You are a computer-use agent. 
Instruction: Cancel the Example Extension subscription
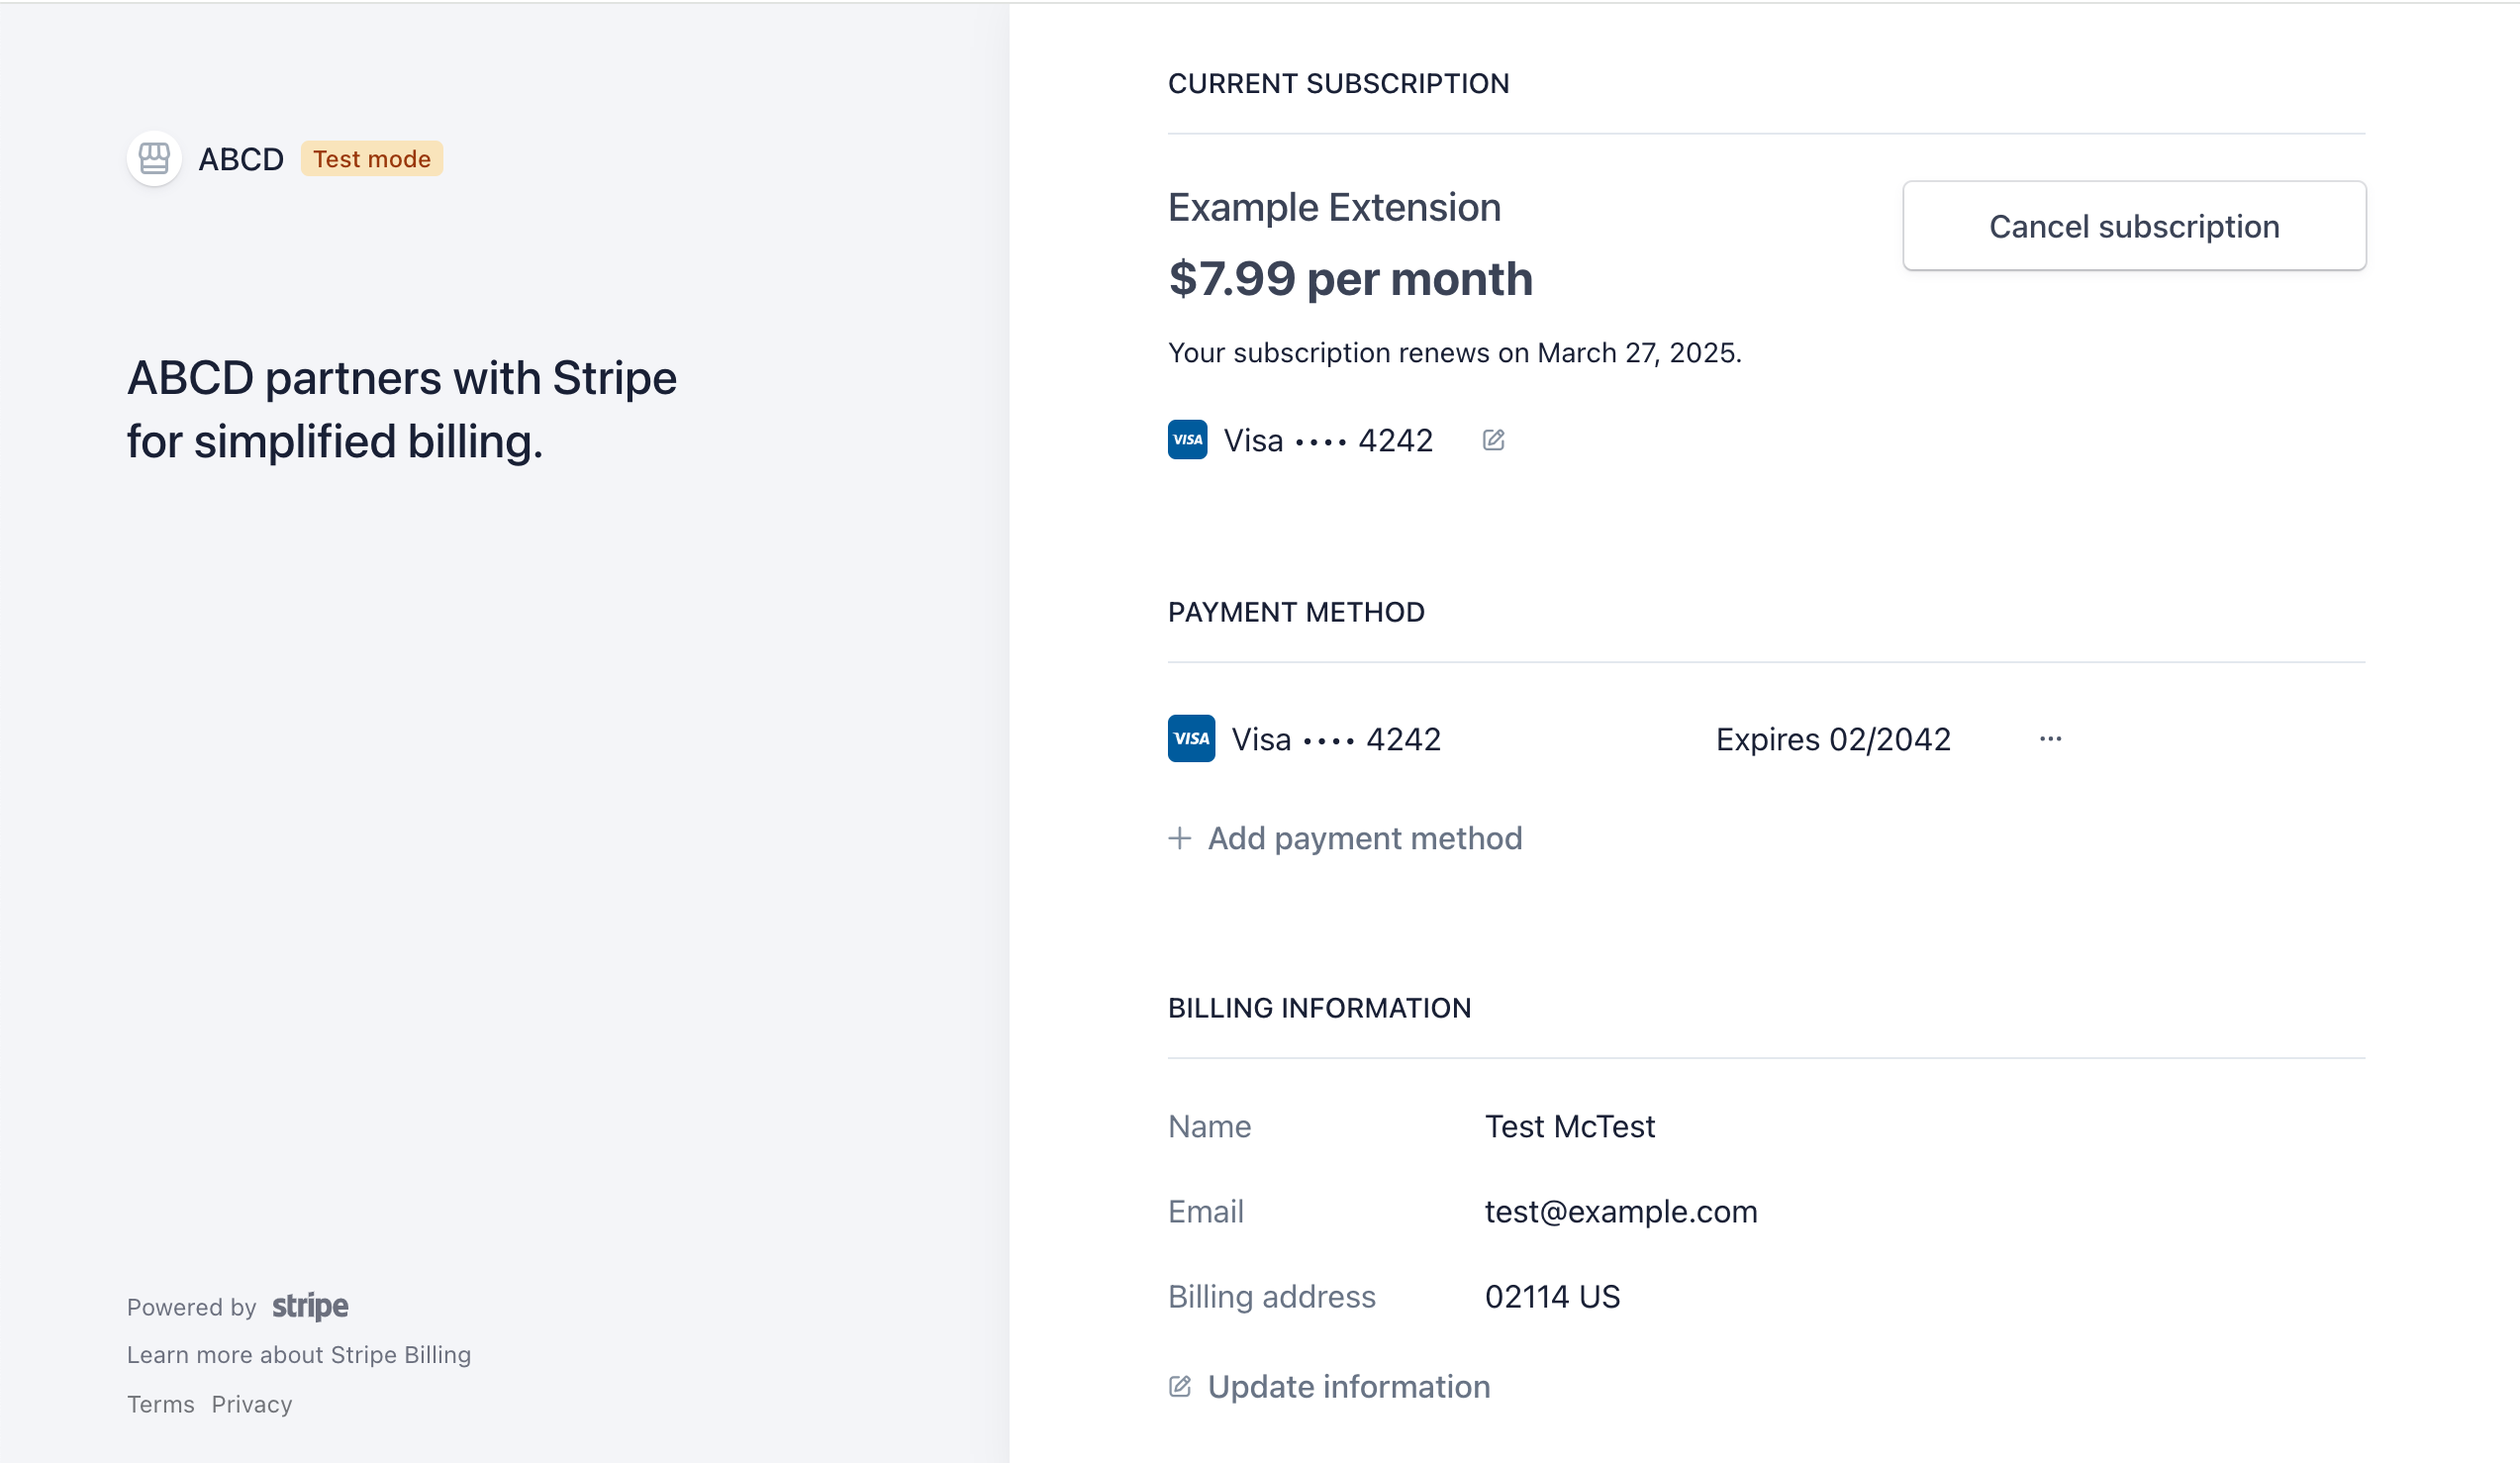coord(2134,226)
